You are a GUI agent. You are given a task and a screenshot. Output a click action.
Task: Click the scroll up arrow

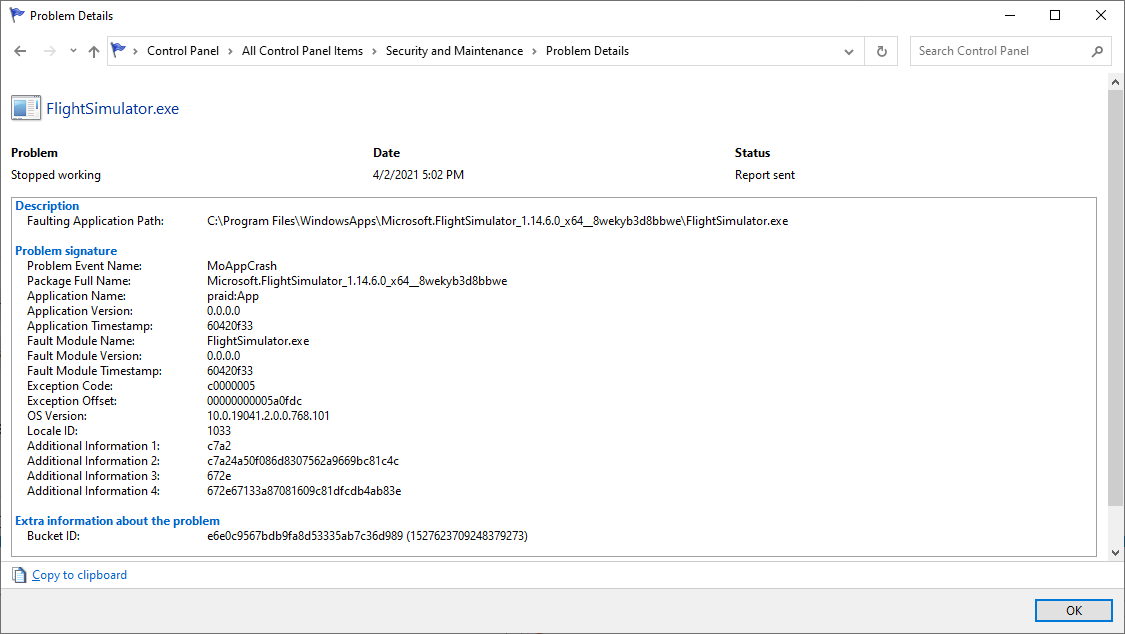click(x=1115, y=82)
